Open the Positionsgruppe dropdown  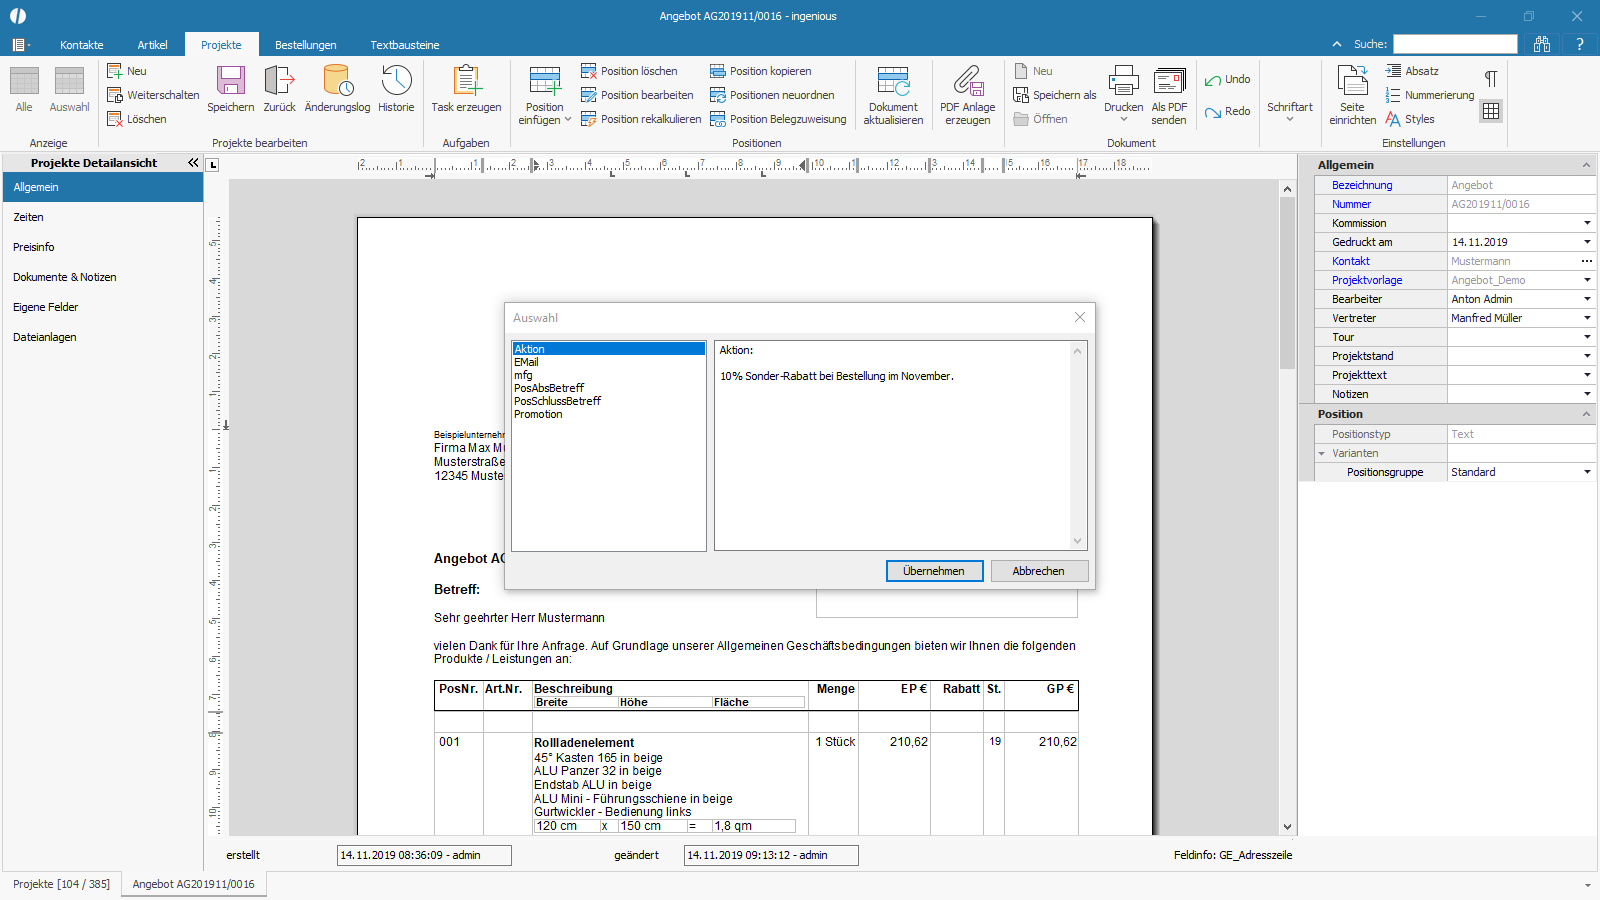[1587, 472]
